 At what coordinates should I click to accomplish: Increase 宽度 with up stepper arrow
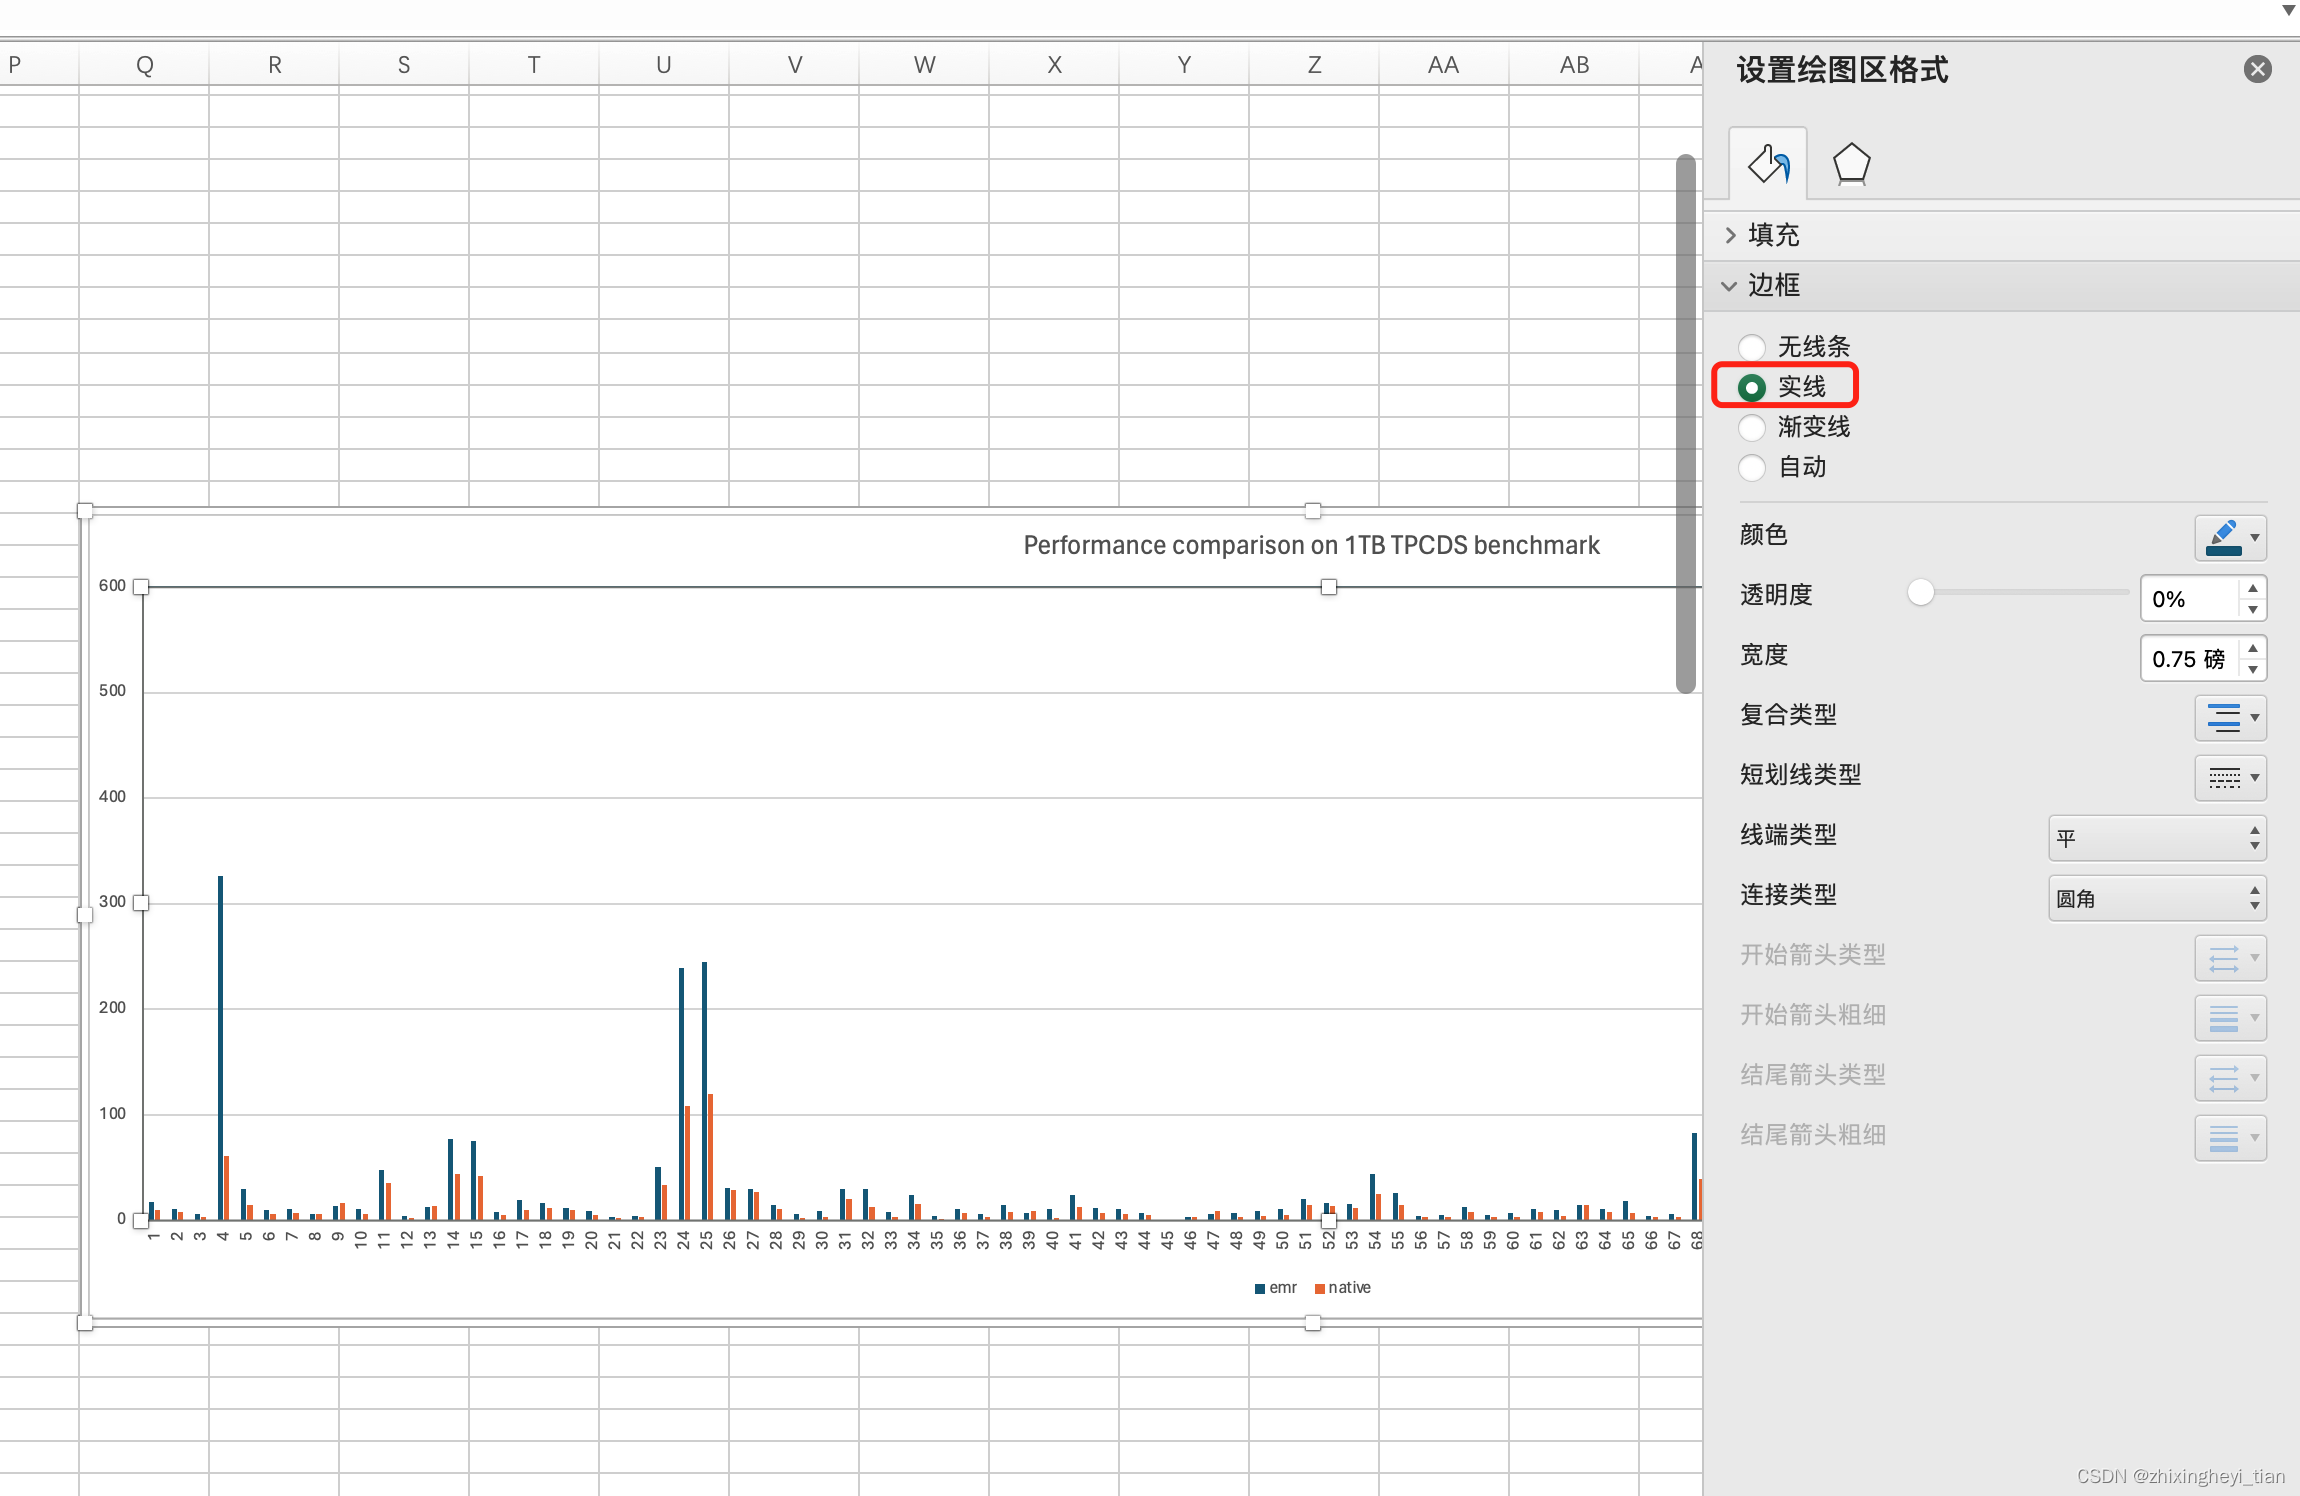[2253, 648]
